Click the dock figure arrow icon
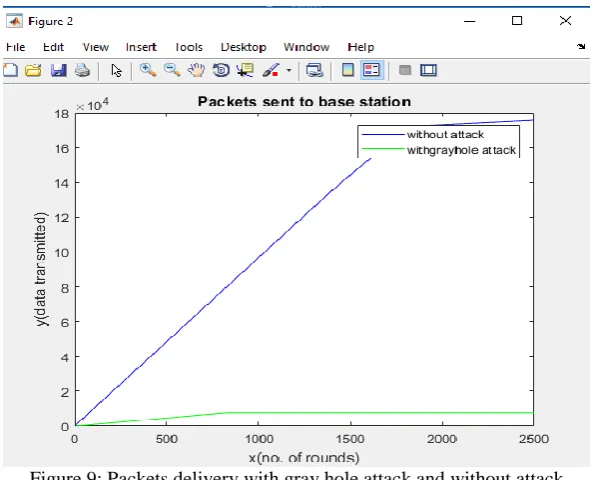Image resolution: width=593 pixels, height=480 pixels. click(x=581, y=47)
